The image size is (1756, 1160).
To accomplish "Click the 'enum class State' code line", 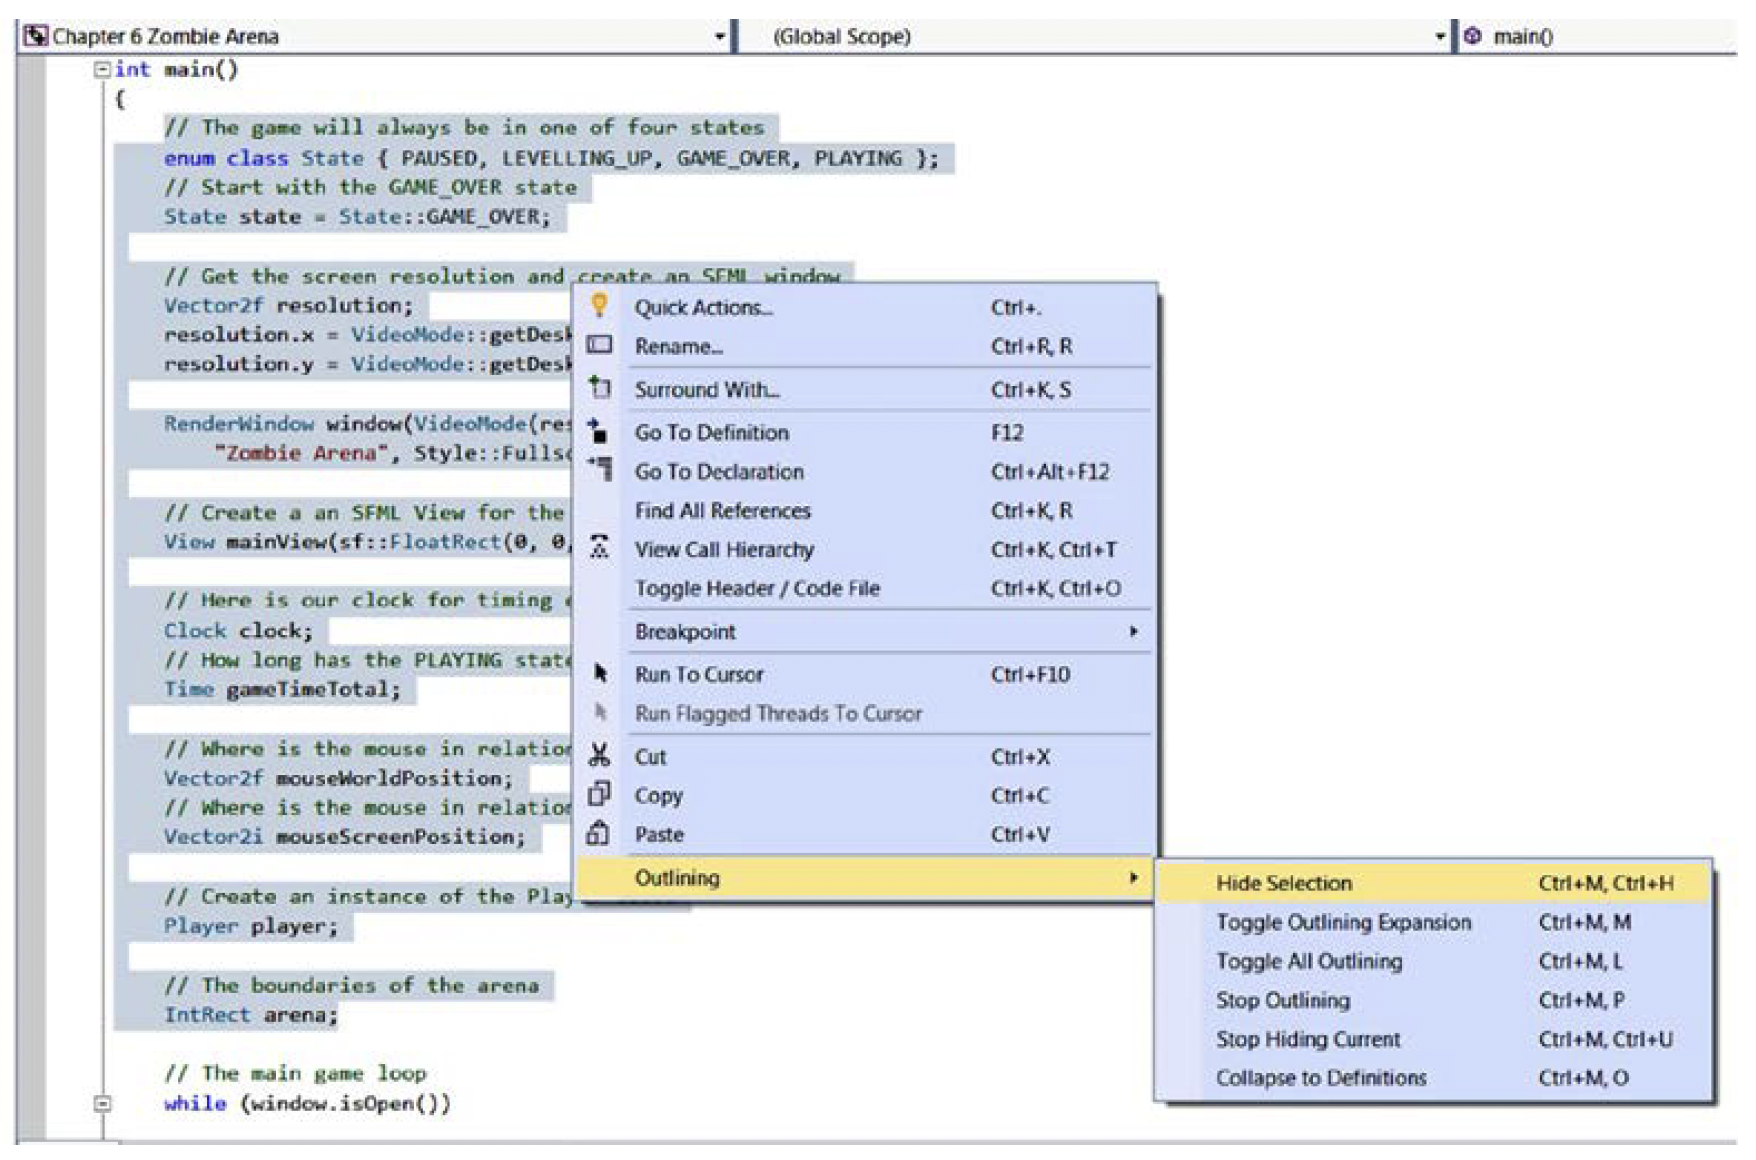I will click(x=551, y=158).
